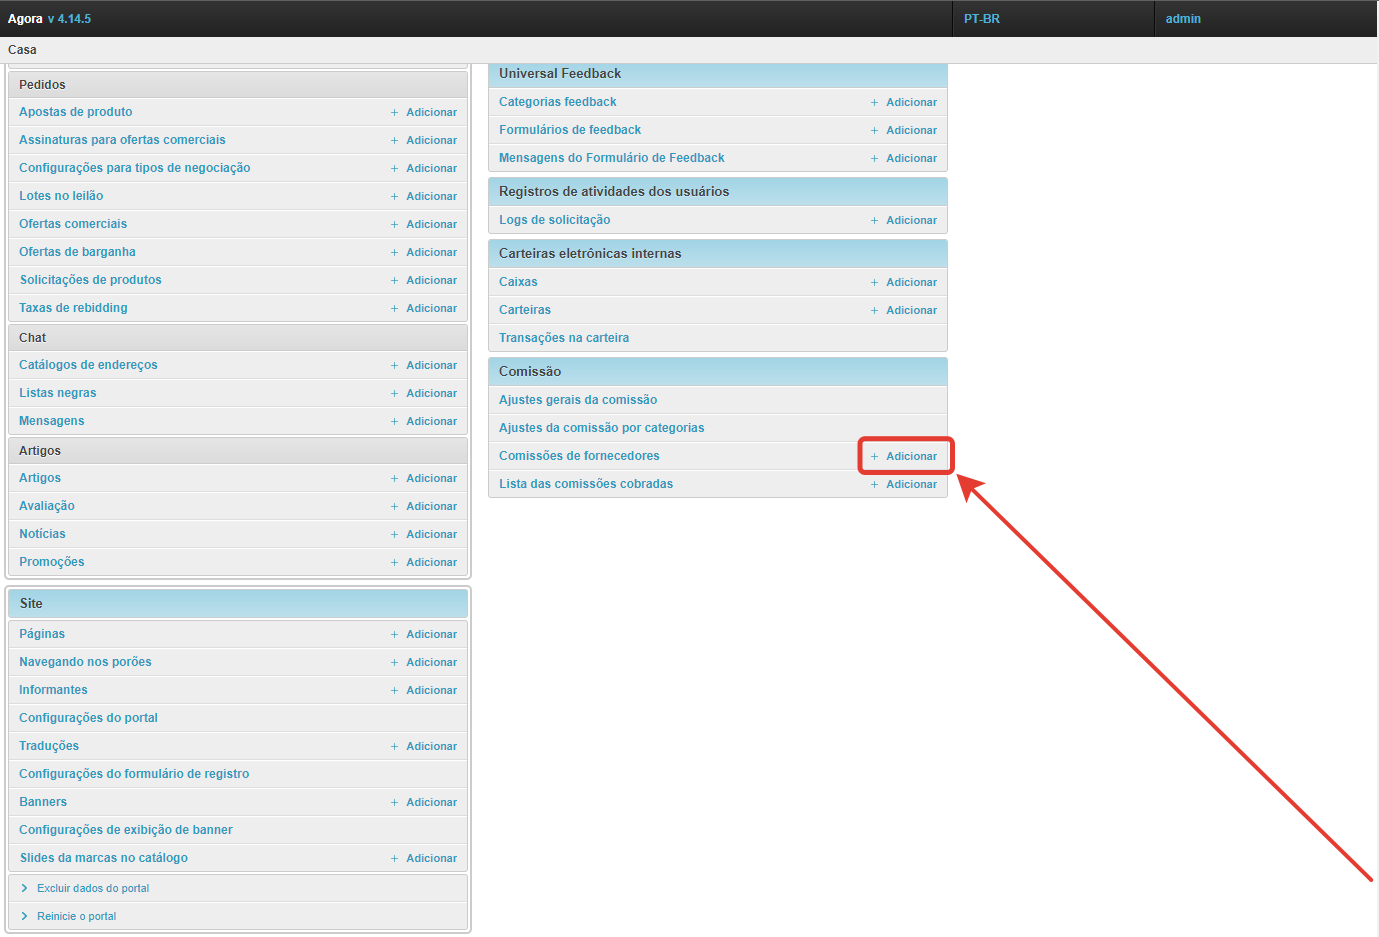Click the plus icon beside Apostas de produto
Screen dimensions: 1379x937
[394, 113]
